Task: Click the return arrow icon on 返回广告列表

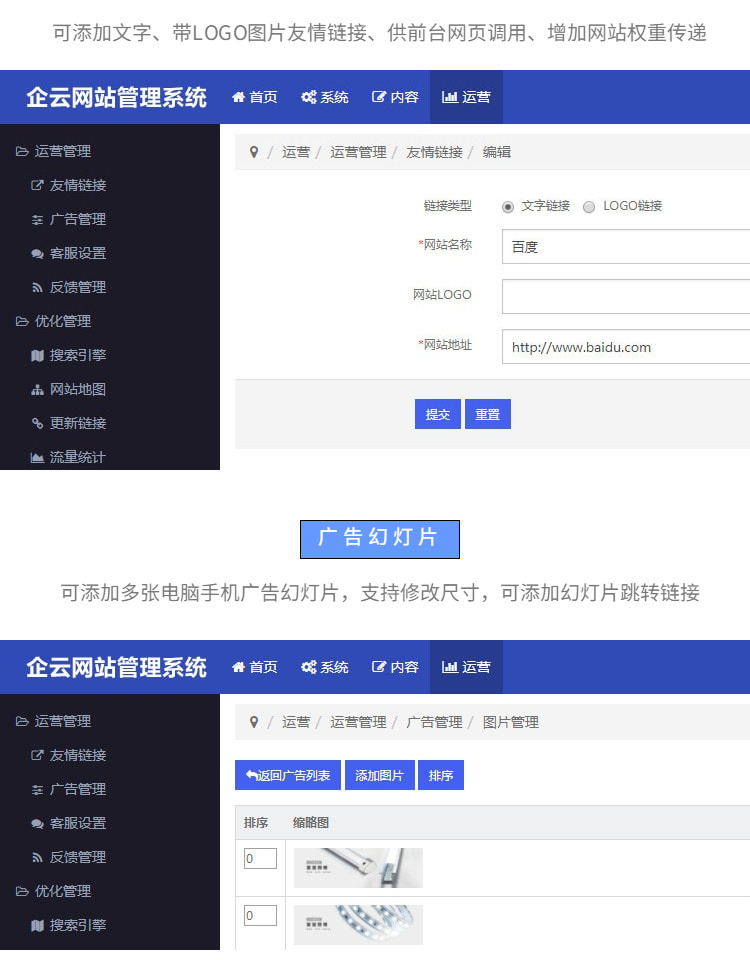Action: click(x=251, y=775)
